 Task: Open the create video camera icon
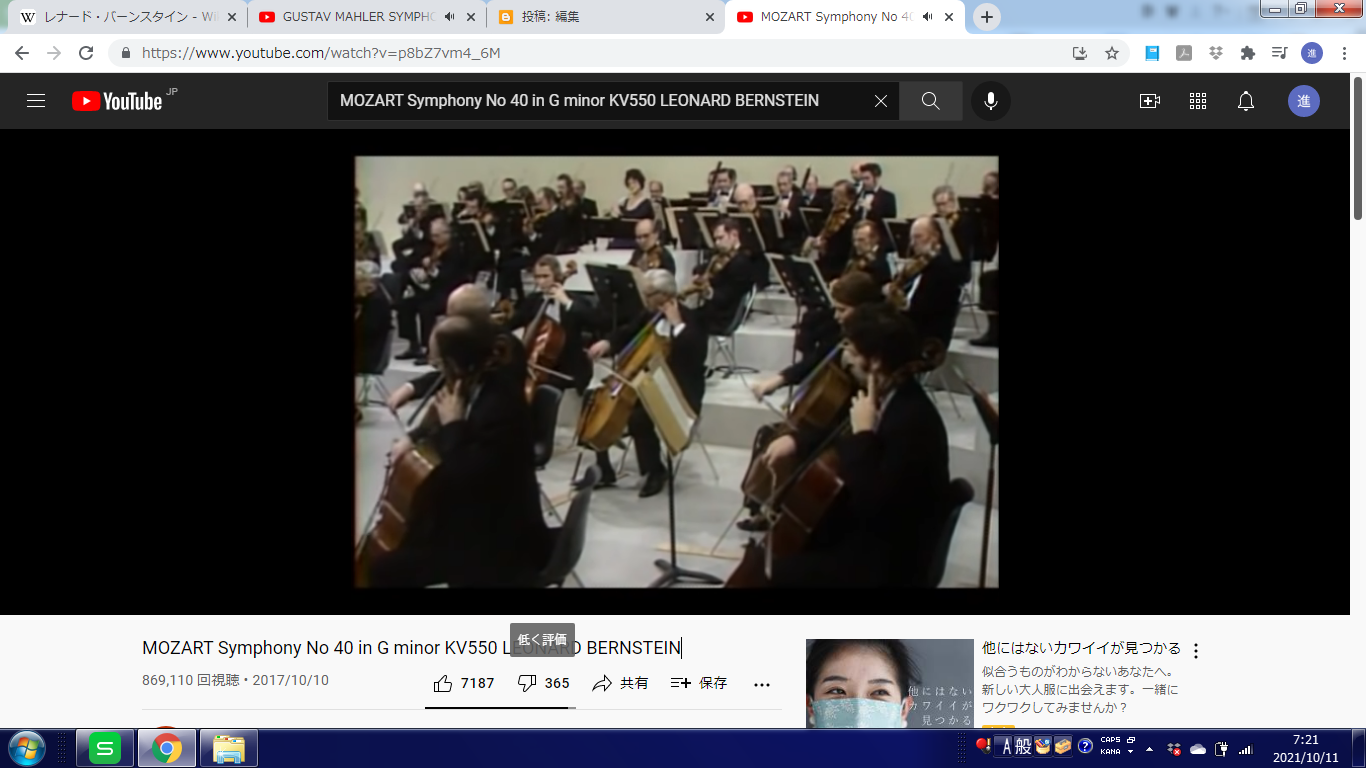(1150, 101)
